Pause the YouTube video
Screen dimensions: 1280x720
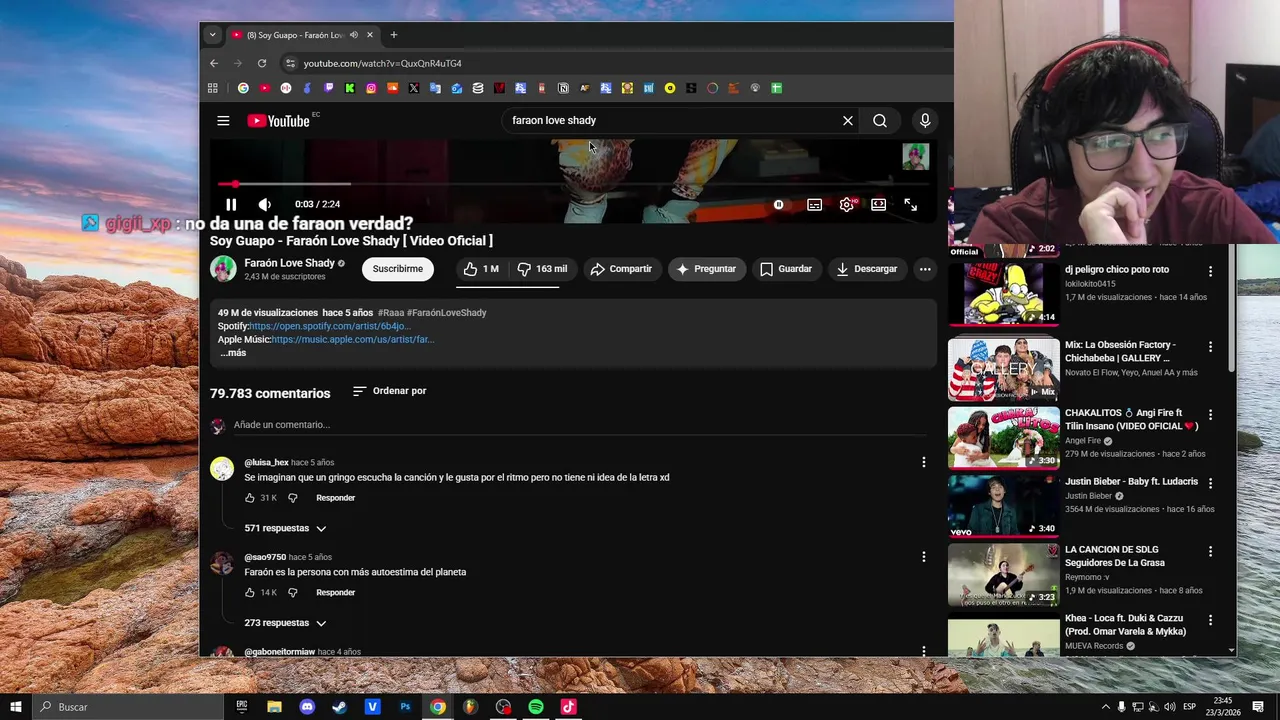pos(231,205)
